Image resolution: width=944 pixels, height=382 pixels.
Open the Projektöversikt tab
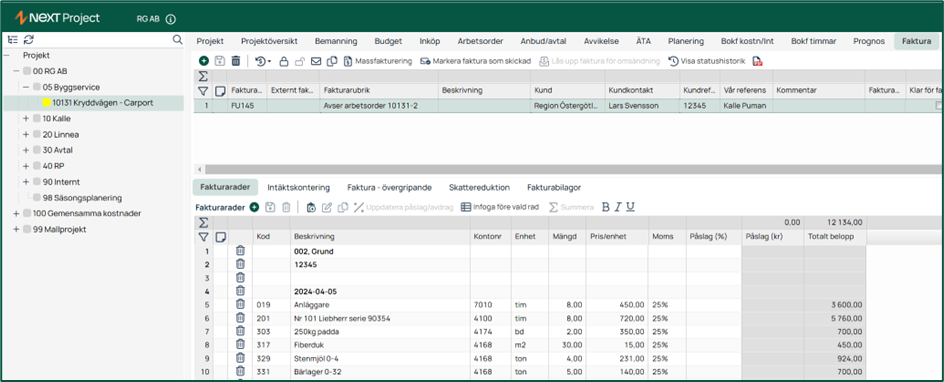click(269, 42)
